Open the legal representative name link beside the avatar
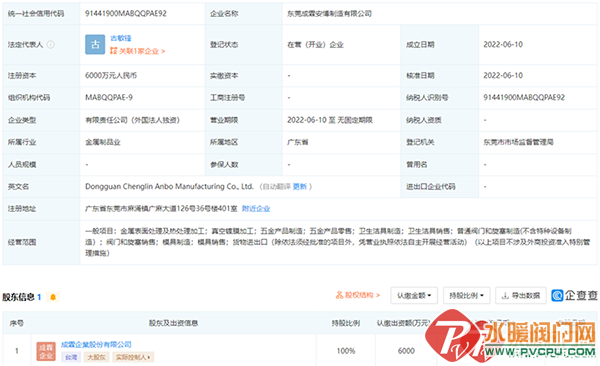Image resolution: width=600 pixels, height=366 pixels. (121, 38)
